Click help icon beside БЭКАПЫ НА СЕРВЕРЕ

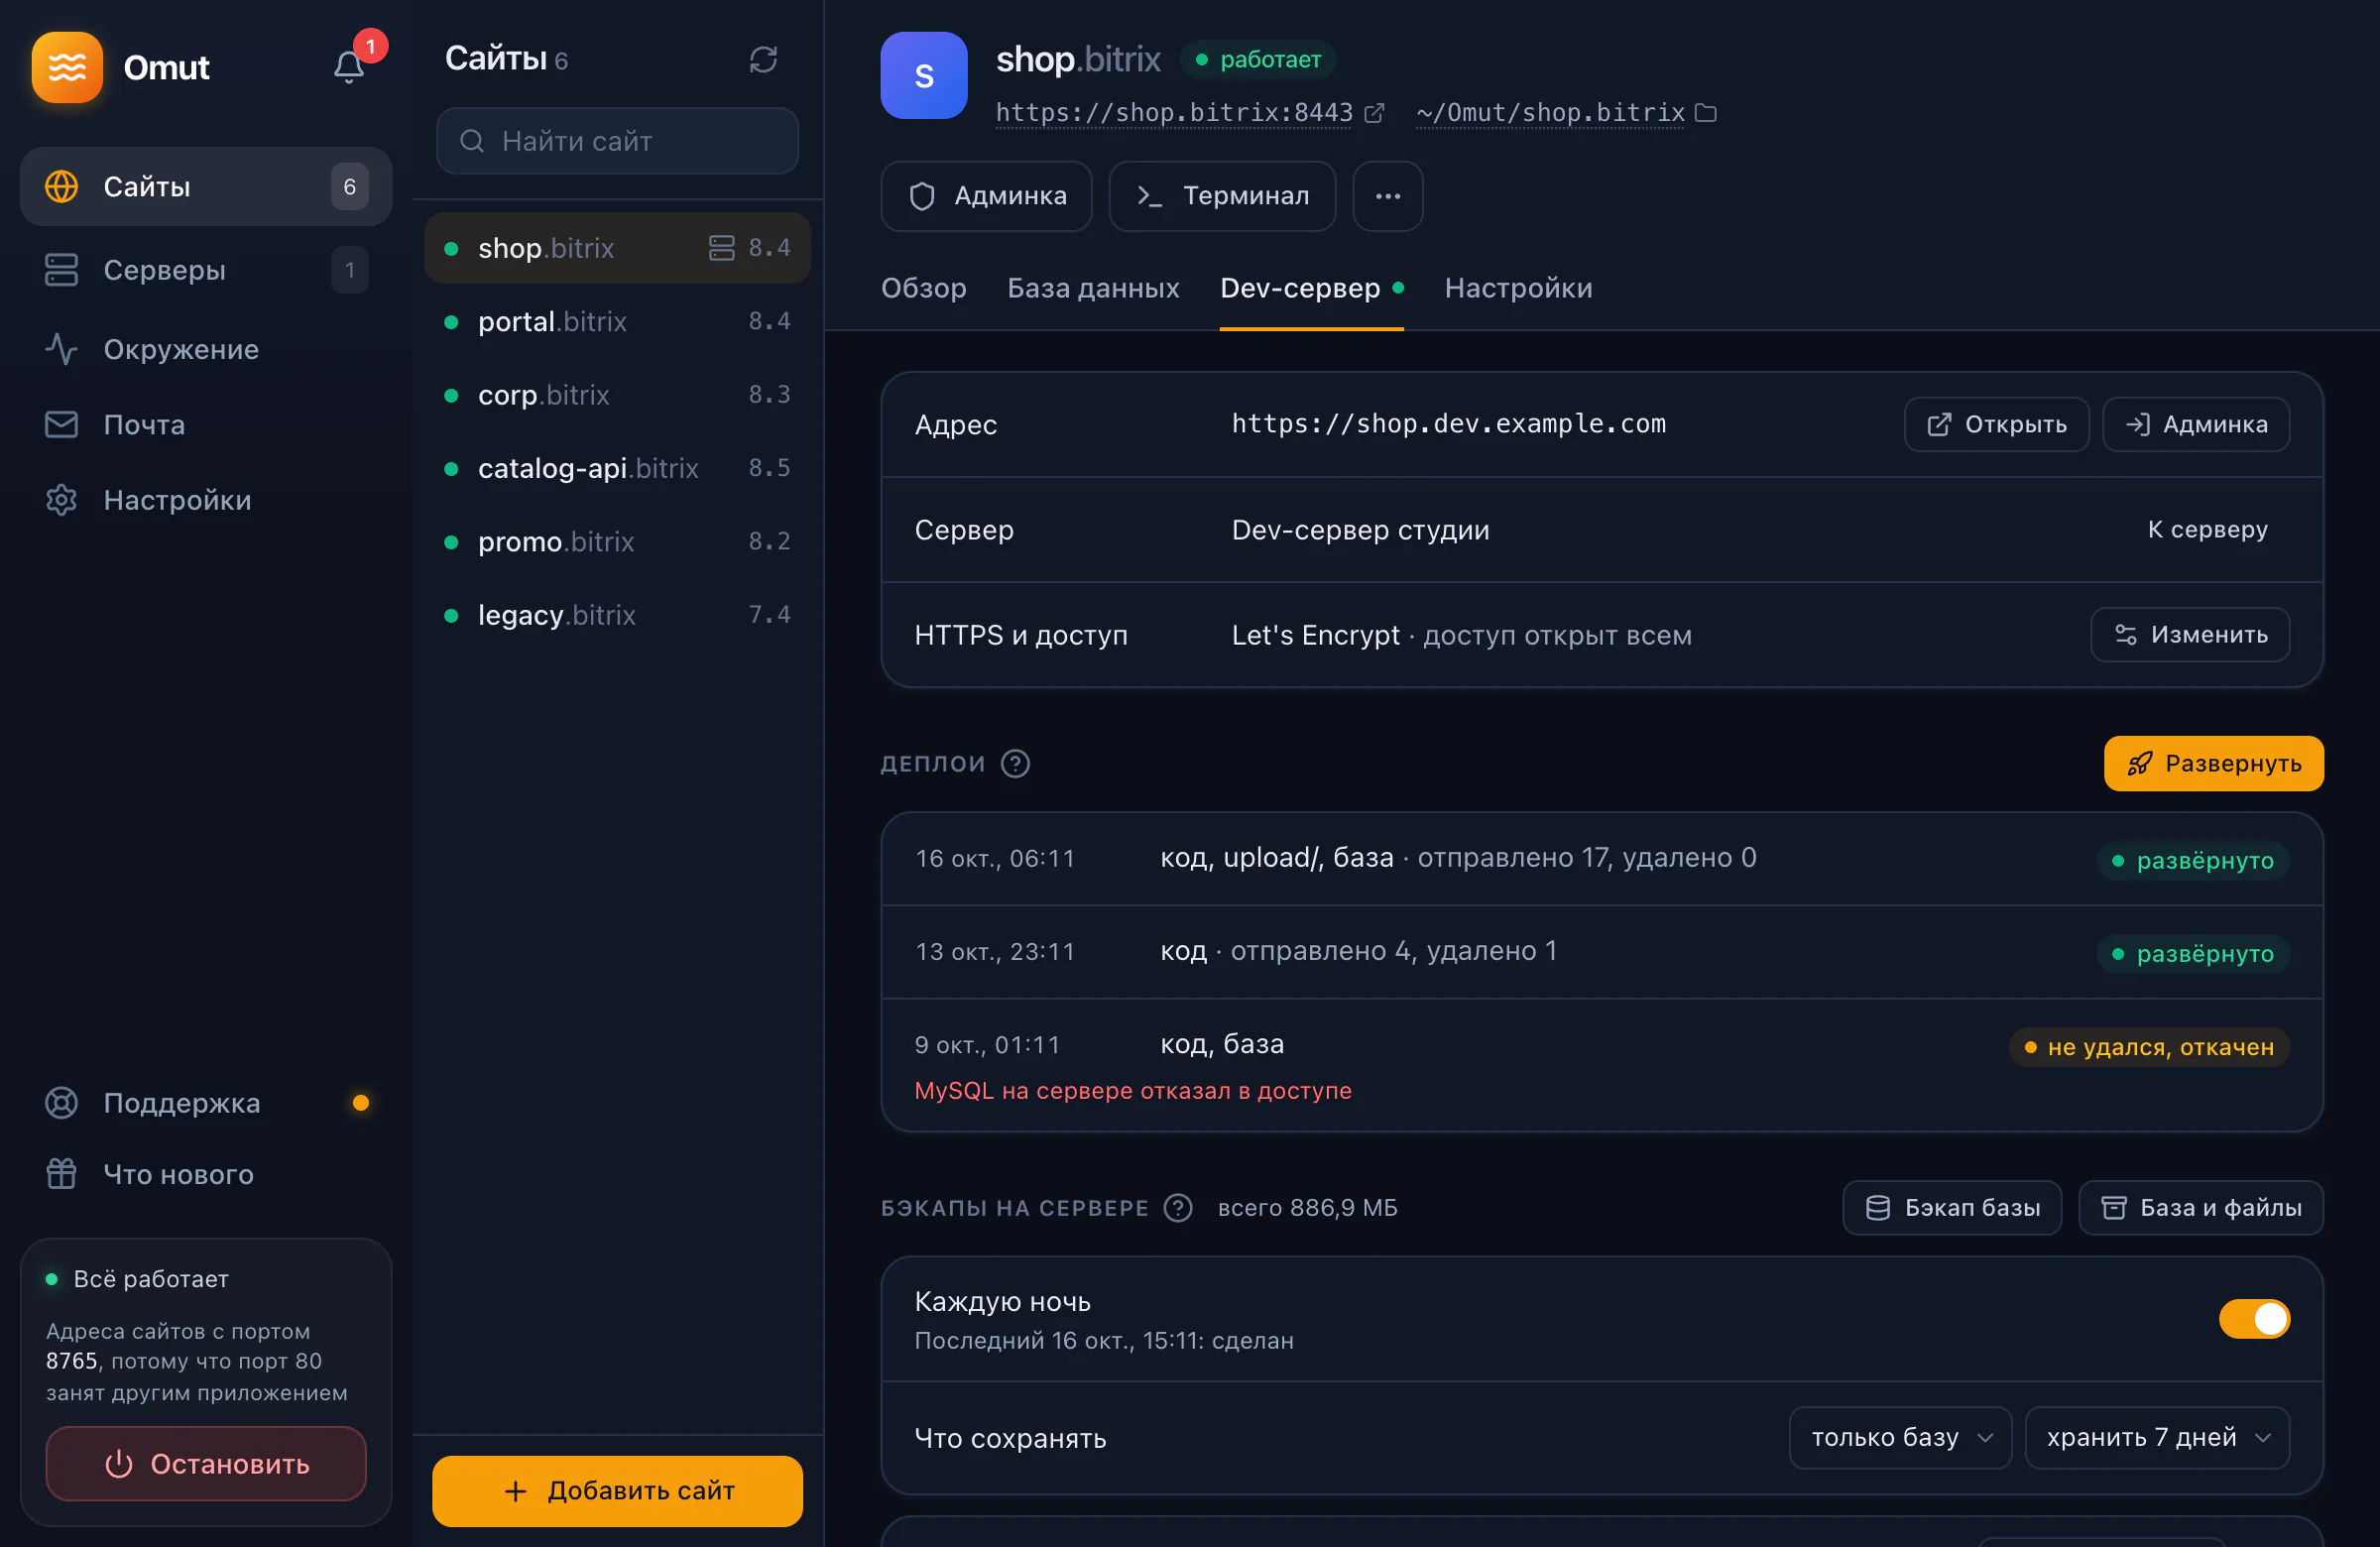[x=1178, y=1208]
